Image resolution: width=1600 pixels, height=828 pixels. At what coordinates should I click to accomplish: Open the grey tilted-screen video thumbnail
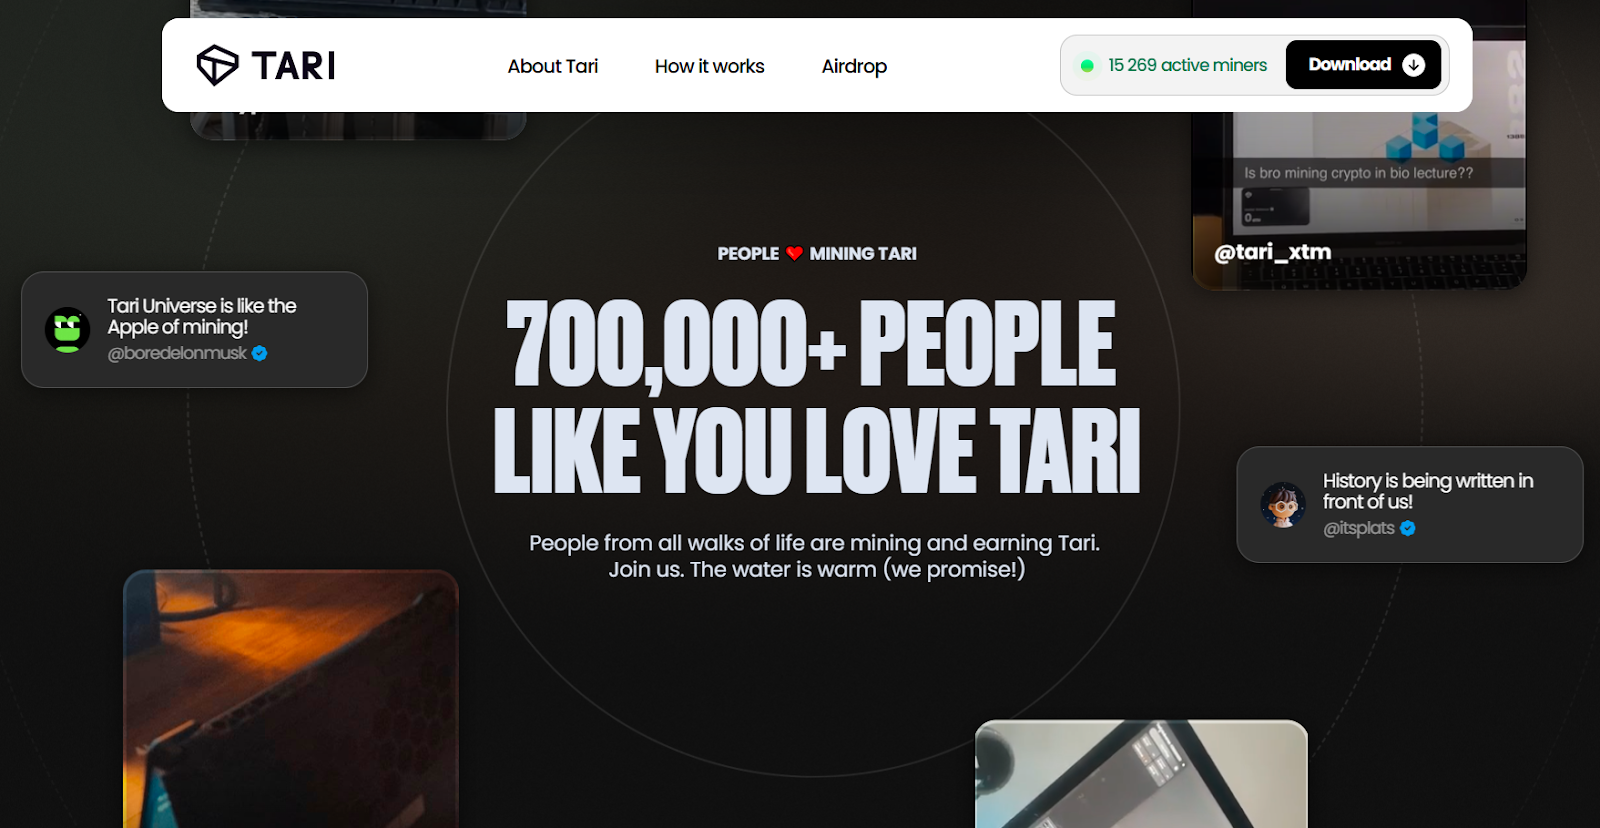[1141, 774]
